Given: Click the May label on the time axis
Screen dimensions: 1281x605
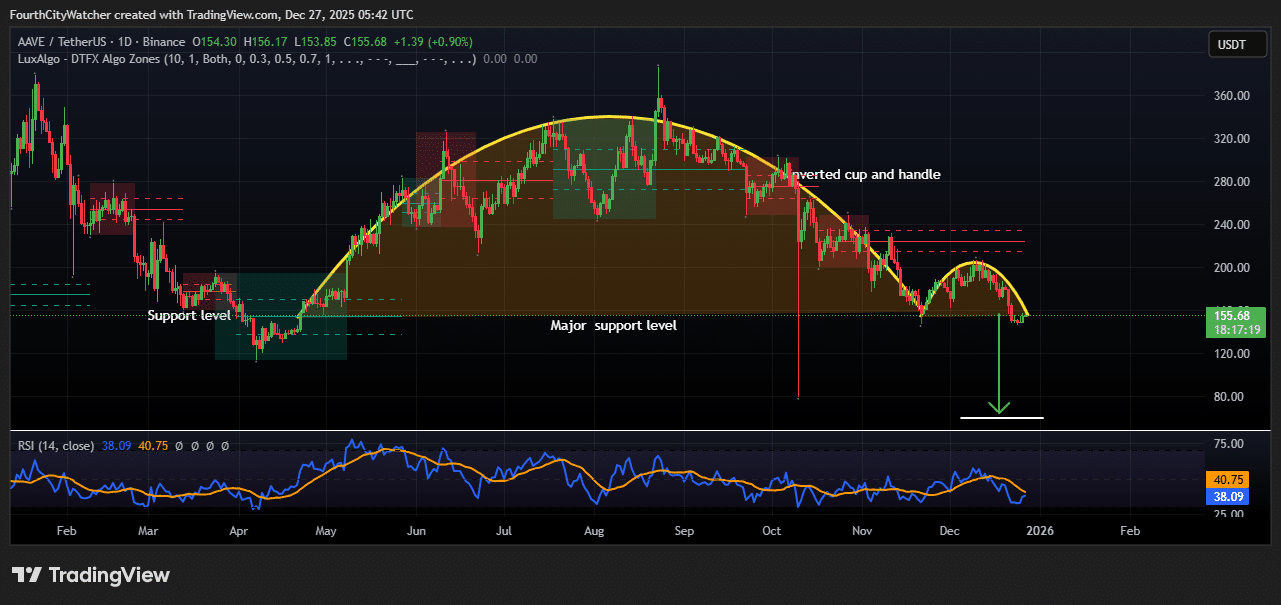Looking at the screenshot, I should point(325,531).
